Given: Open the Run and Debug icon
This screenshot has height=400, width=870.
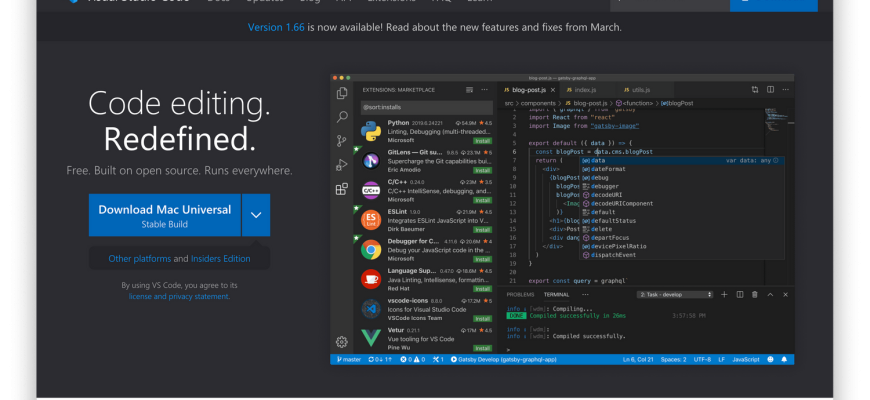Looking at the screenshot, I should [x=342, y=164].
